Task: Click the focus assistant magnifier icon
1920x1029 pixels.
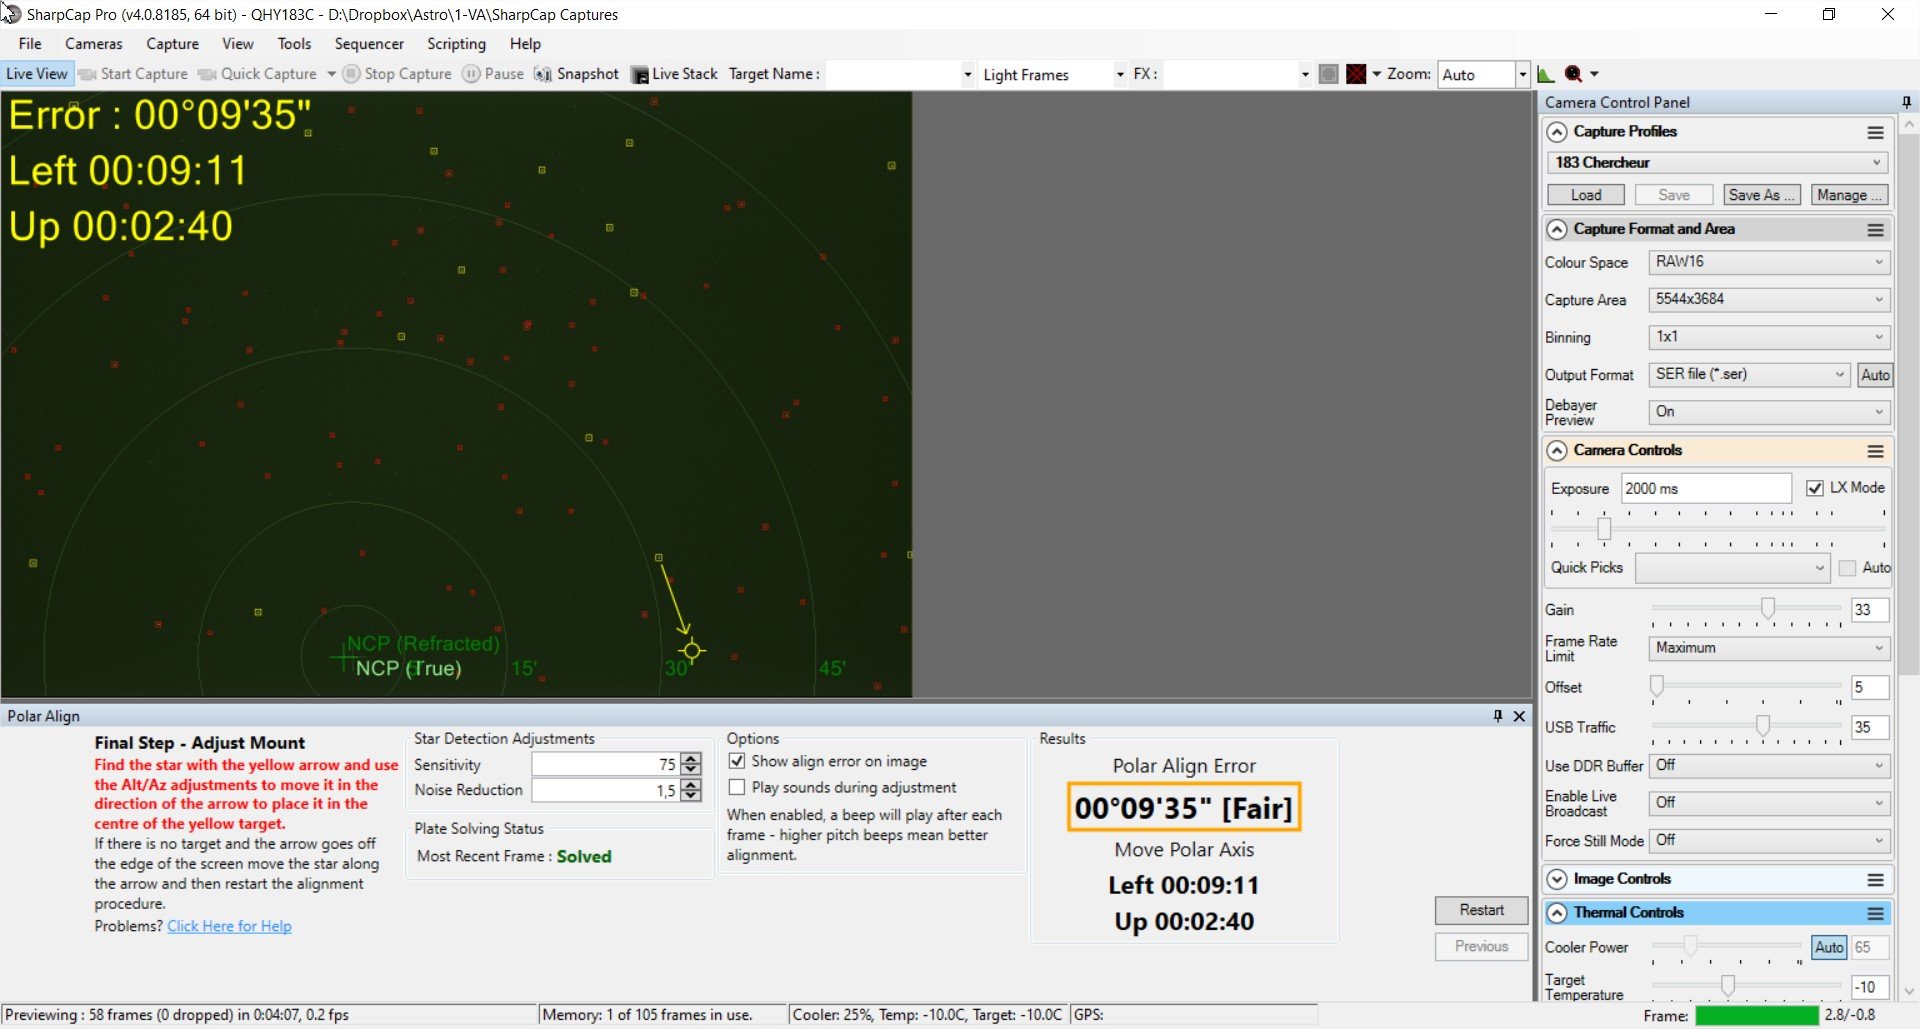Action: point(1573,74)
